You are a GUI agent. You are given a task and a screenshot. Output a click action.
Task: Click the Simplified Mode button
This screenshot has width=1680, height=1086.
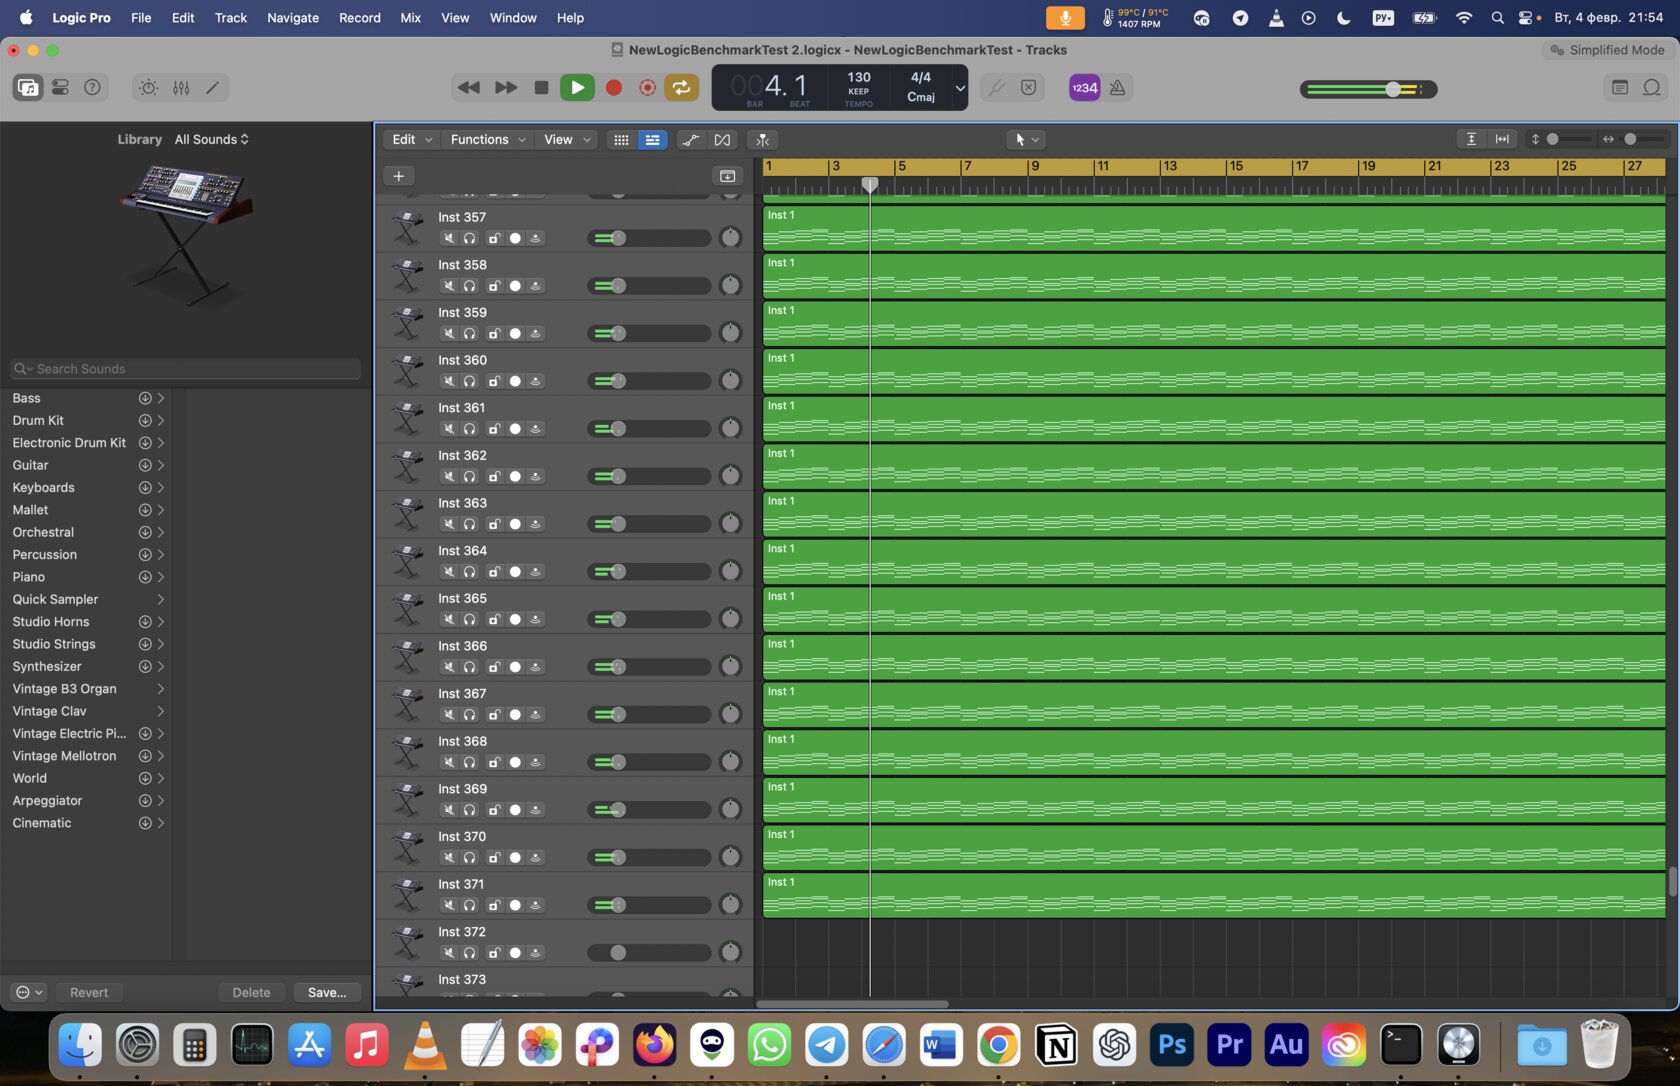point(1607,50)
